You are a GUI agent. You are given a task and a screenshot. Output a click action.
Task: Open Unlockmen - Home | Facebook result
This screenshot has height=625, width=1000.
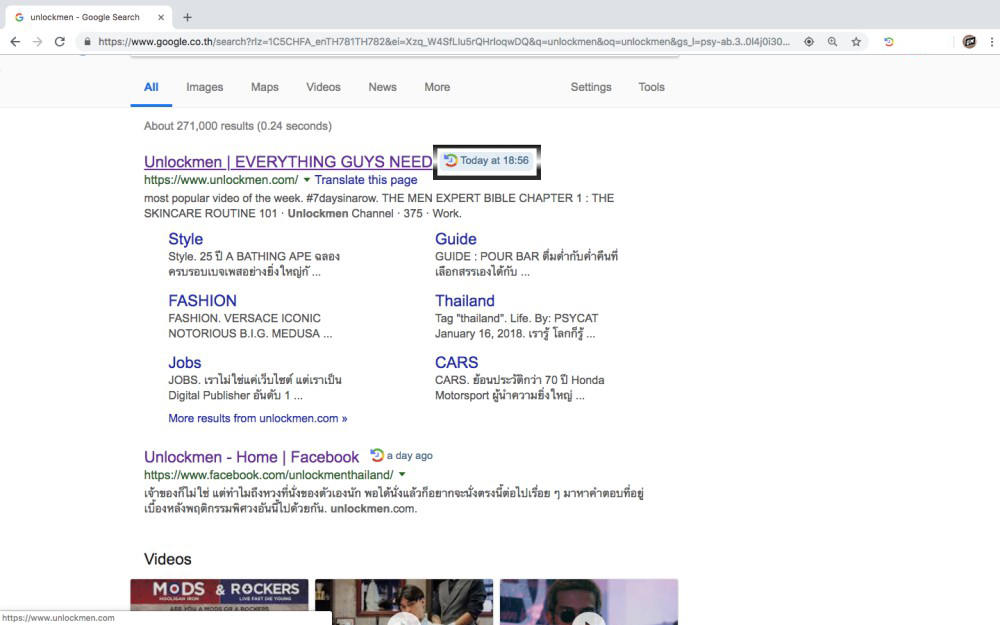[251, 457]
